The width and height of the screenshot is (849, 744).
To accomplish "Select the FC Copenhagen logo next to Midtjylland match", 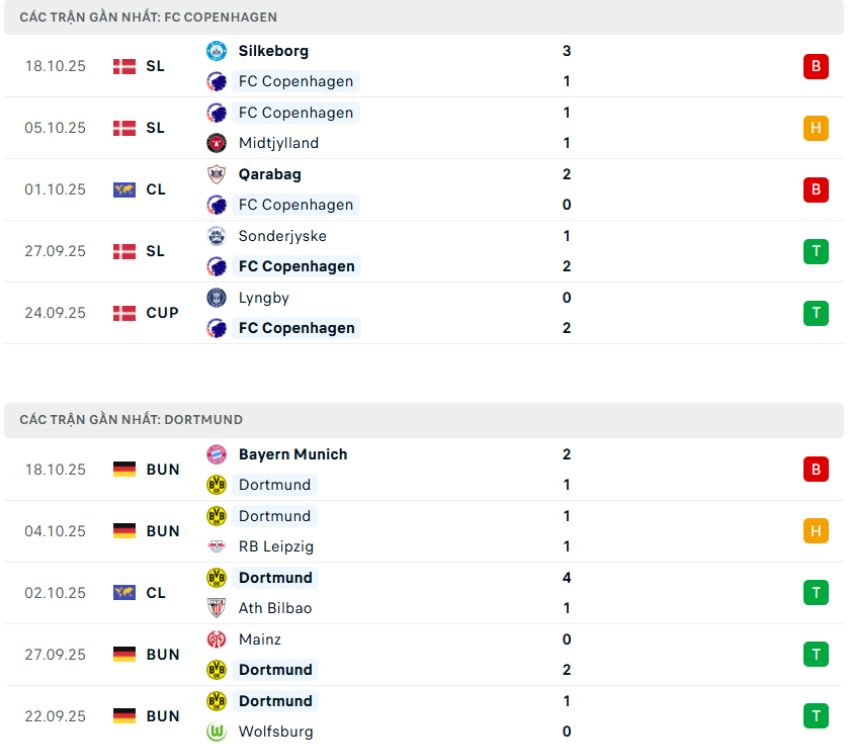I will click(x=216, y=112).
